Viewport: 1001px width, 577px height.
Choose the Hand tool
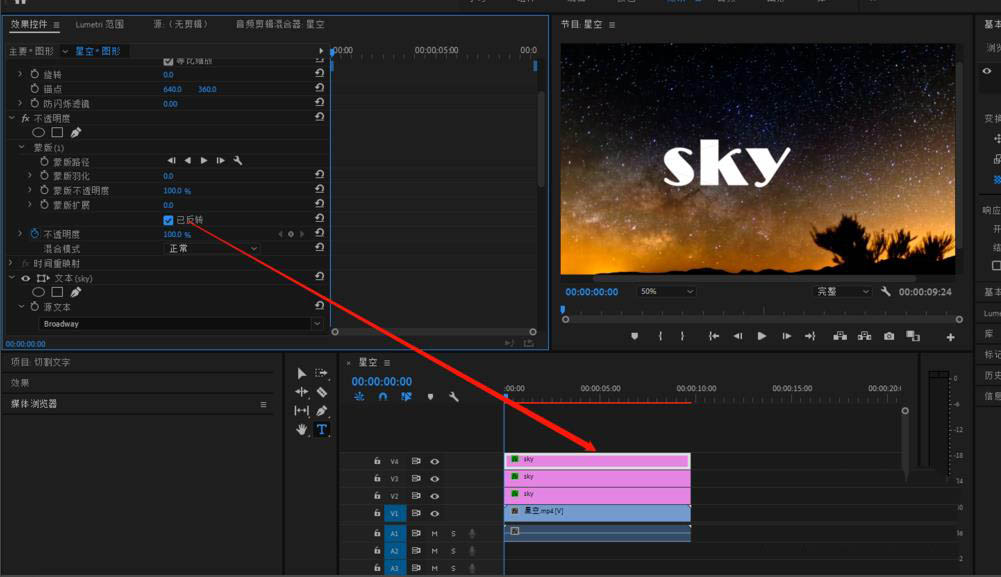(302, 429)
